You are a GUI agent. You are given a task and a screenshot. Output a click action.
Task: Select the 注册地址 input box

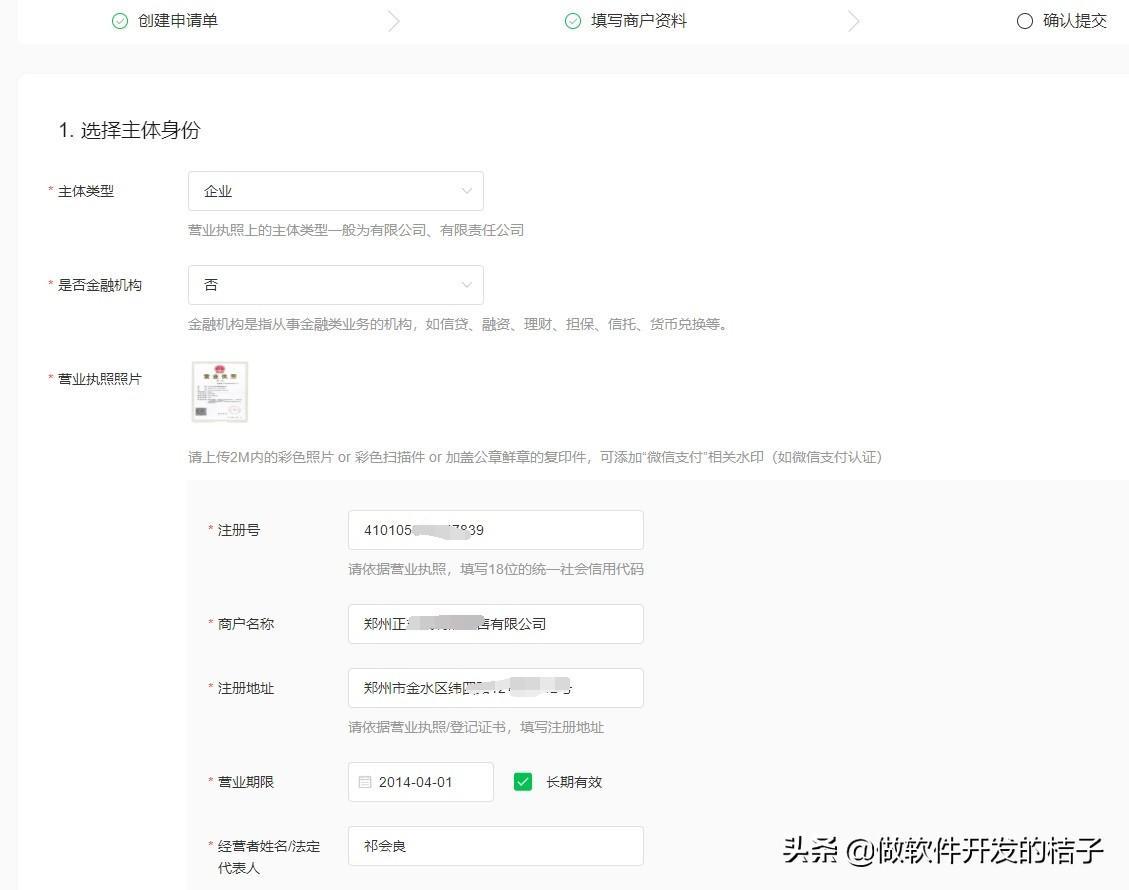pyautogui.click(x=495, y=688)
